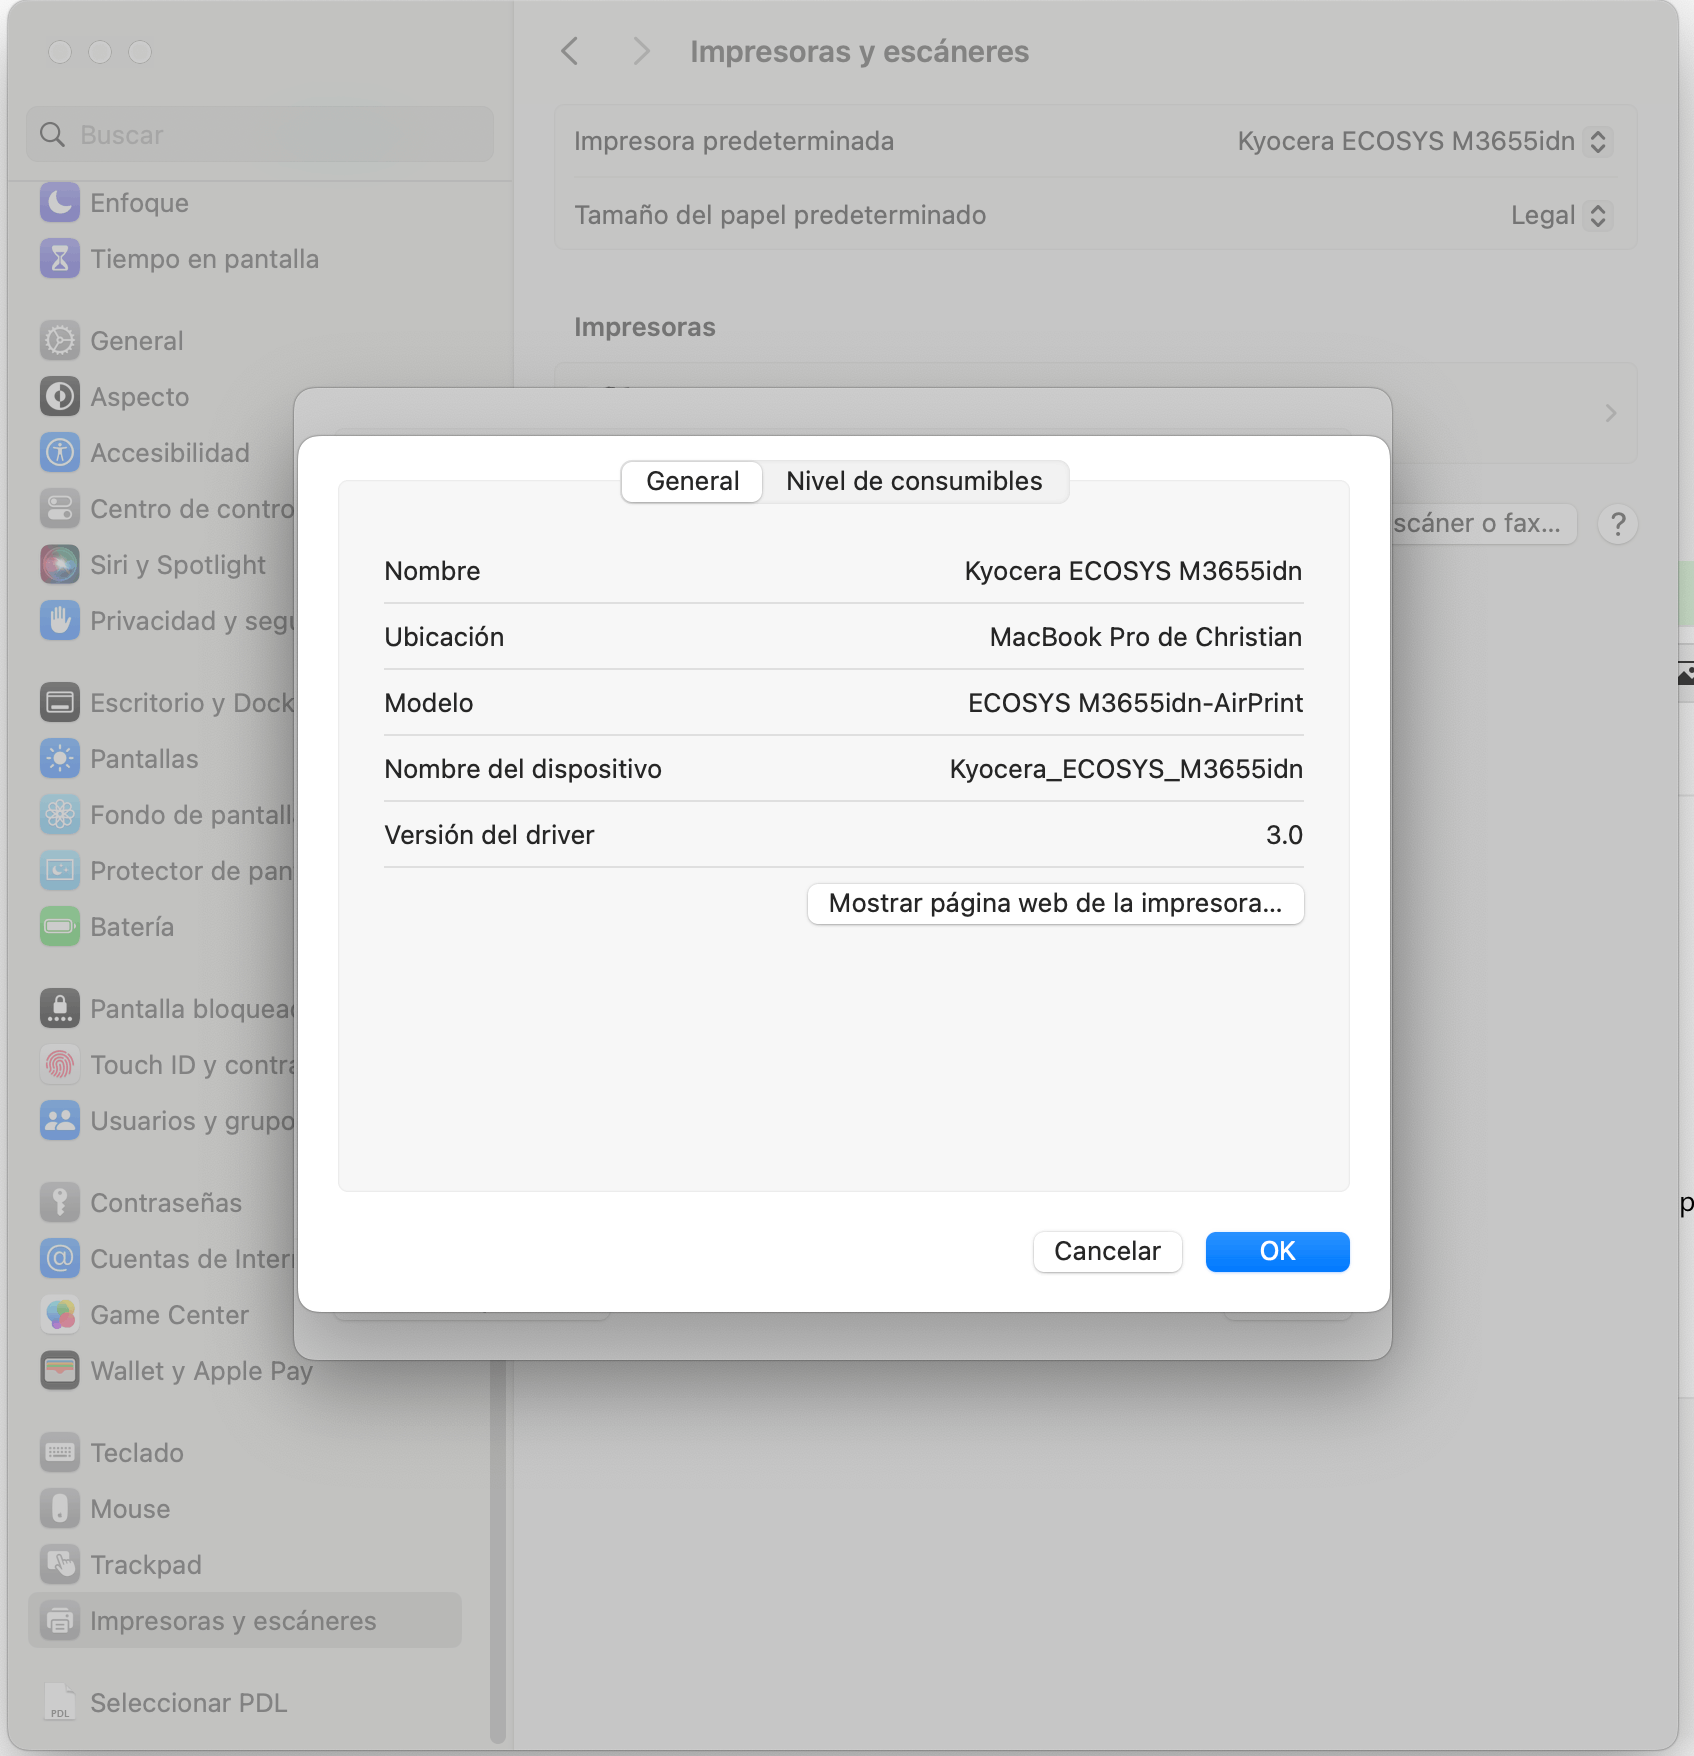1694x1756 pixels.
Task: Click the driver version 3.0 value
Action: 1284,835
